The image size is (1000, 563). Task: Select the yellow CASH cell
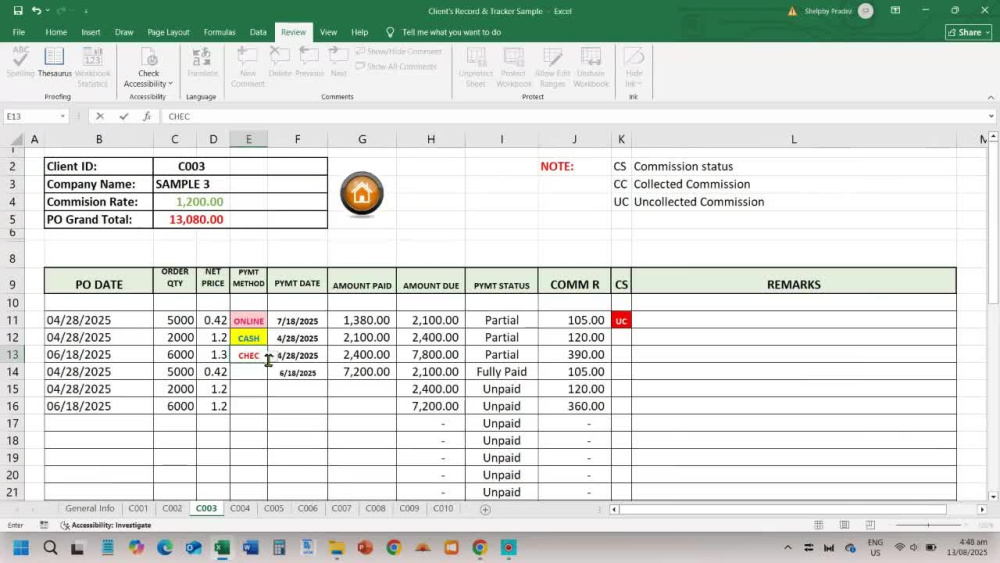249,338
